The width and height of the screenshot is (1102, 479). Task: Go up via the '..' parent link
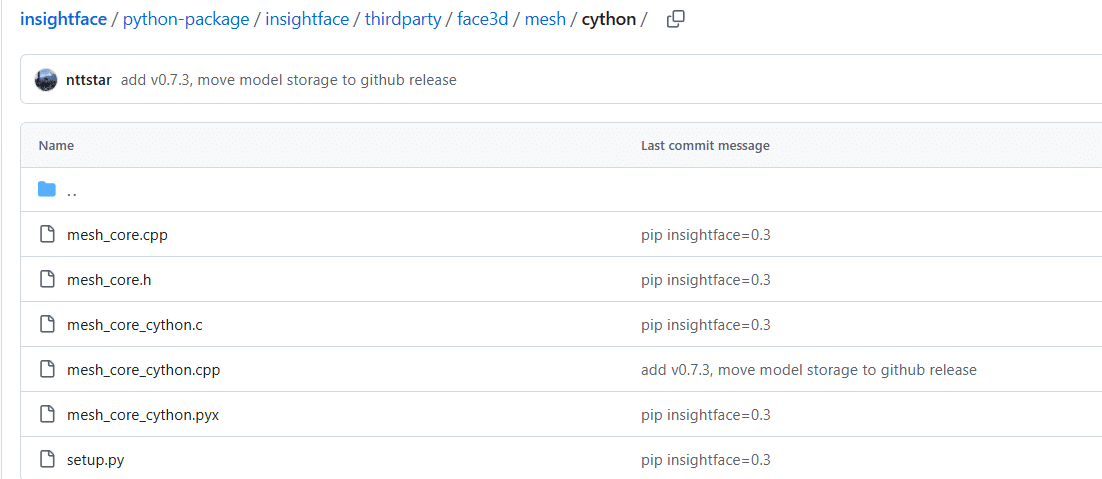click(72, 190)
